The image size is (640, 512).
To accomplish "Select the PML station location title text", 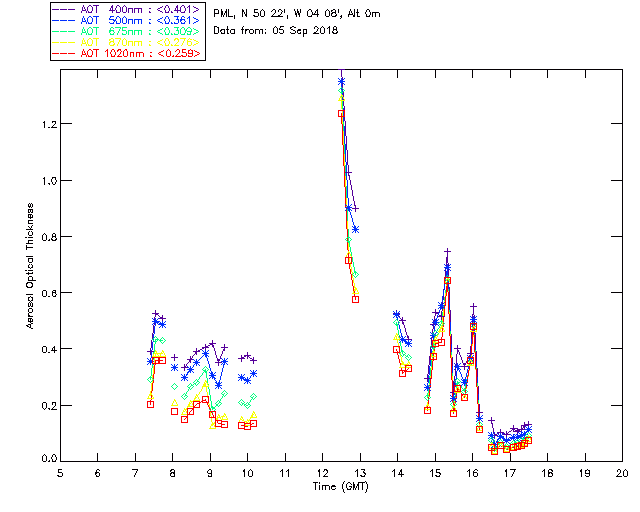I will 297,13.
